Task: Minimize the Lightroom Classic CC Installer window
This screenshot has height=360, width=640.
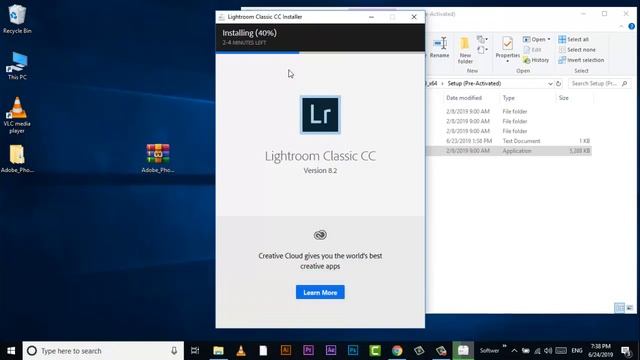Action: (371, 17)
